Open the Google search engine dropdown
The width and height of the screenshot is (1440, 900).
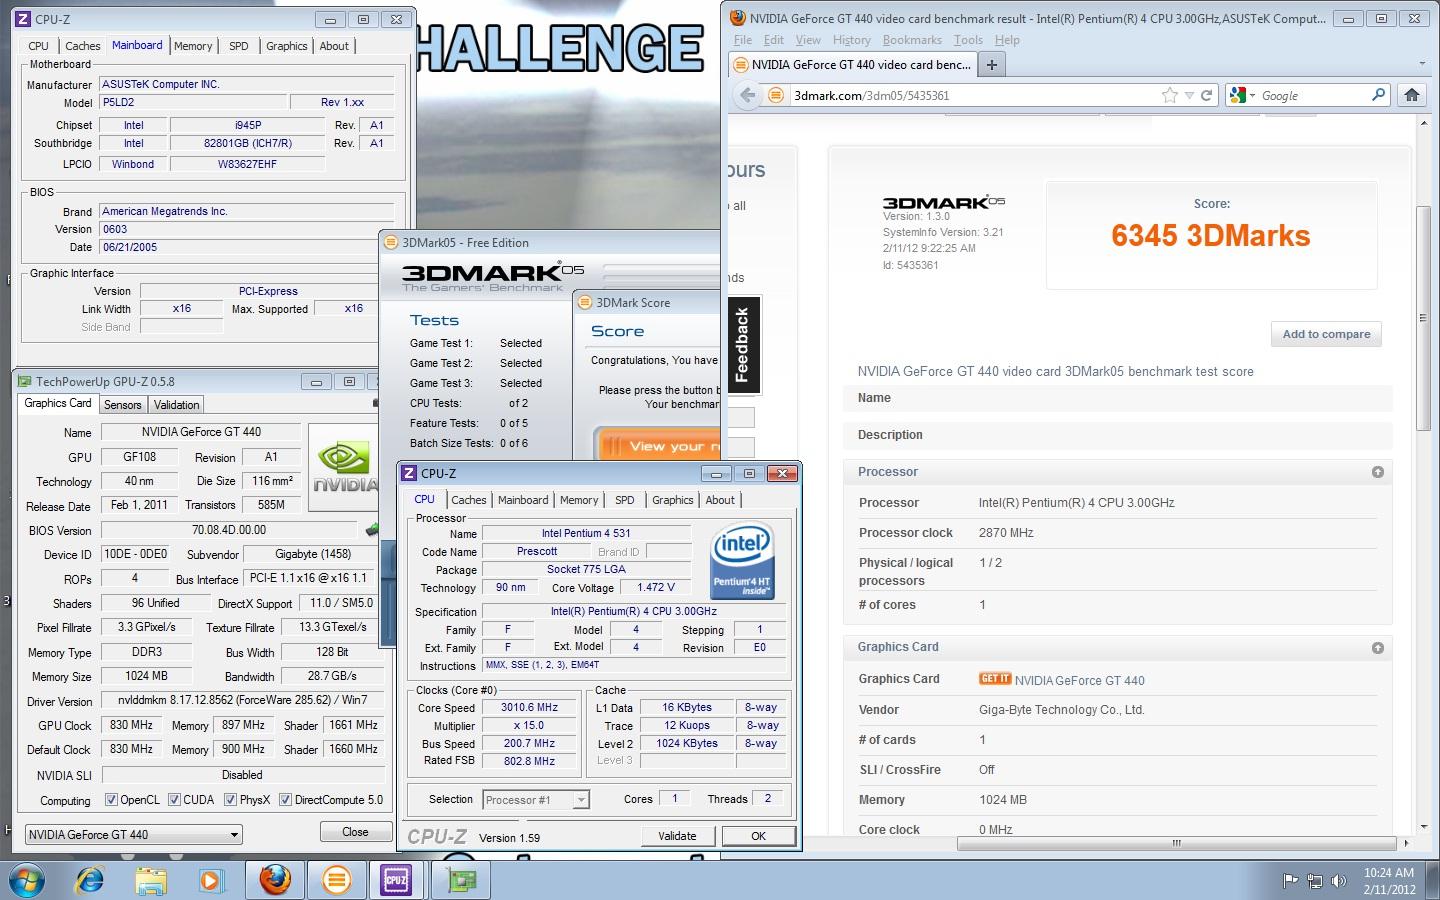click(1242, 95)
